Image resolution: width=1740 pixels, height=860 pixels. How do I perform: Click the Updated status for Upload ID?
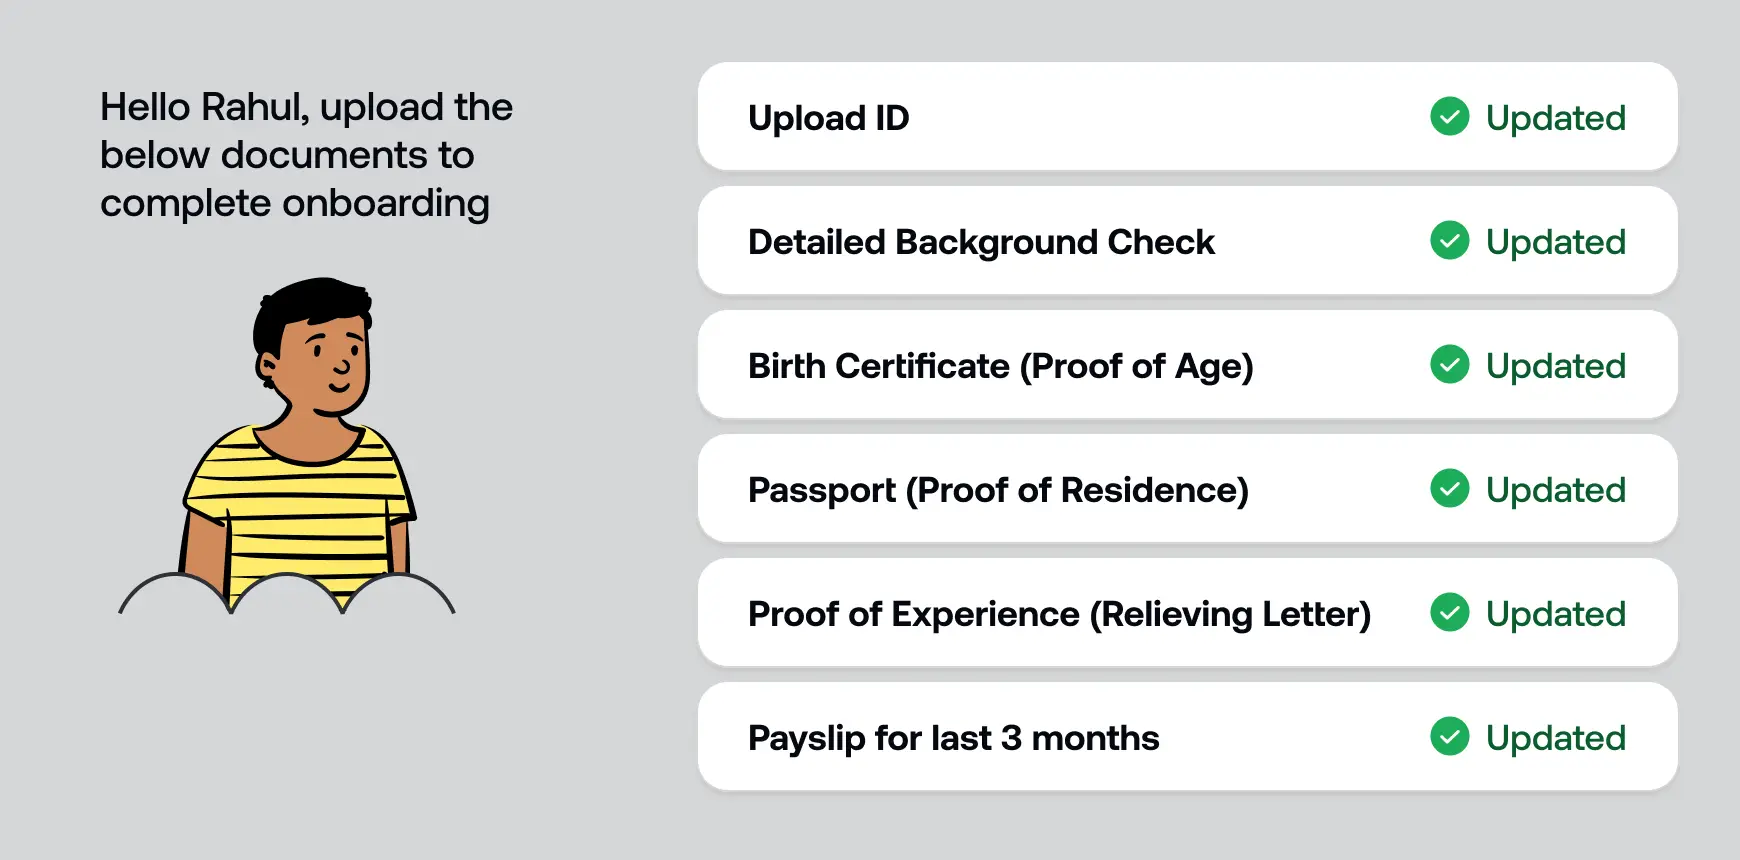coord(1555,118)
